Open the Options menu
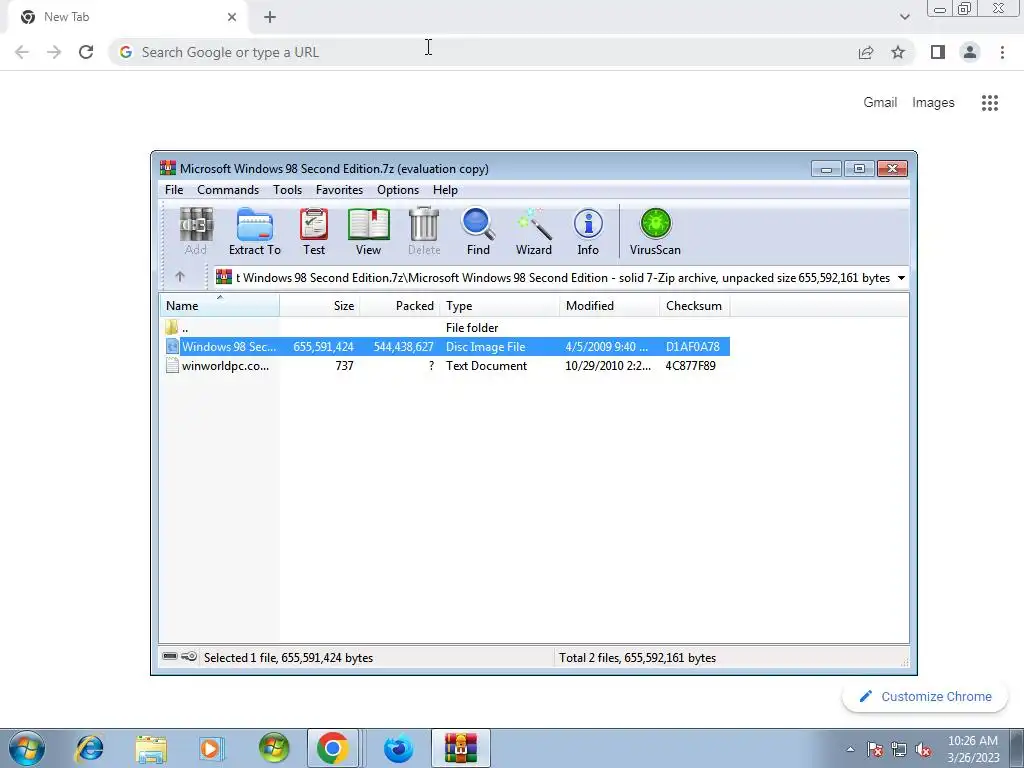This screenshot has width=1024, height=768. tap(398, 189)
